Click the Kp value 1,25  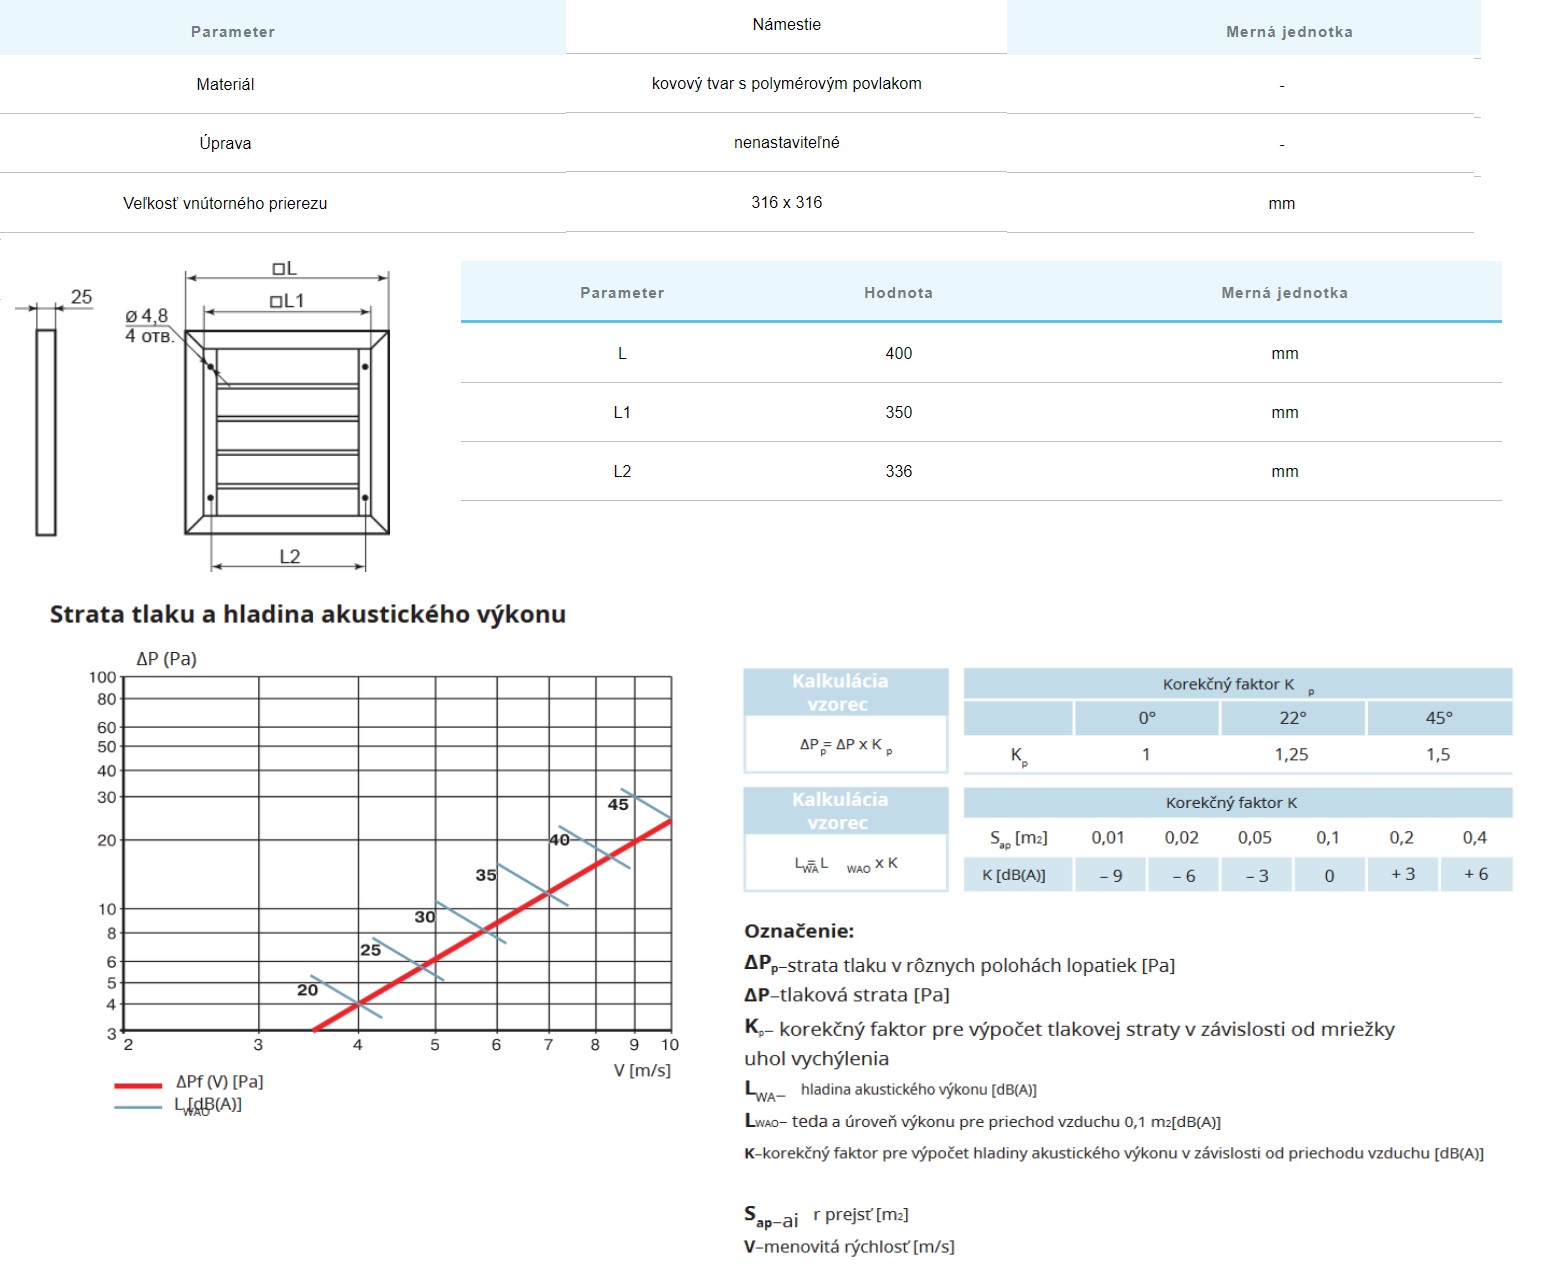click(1291, 755)
